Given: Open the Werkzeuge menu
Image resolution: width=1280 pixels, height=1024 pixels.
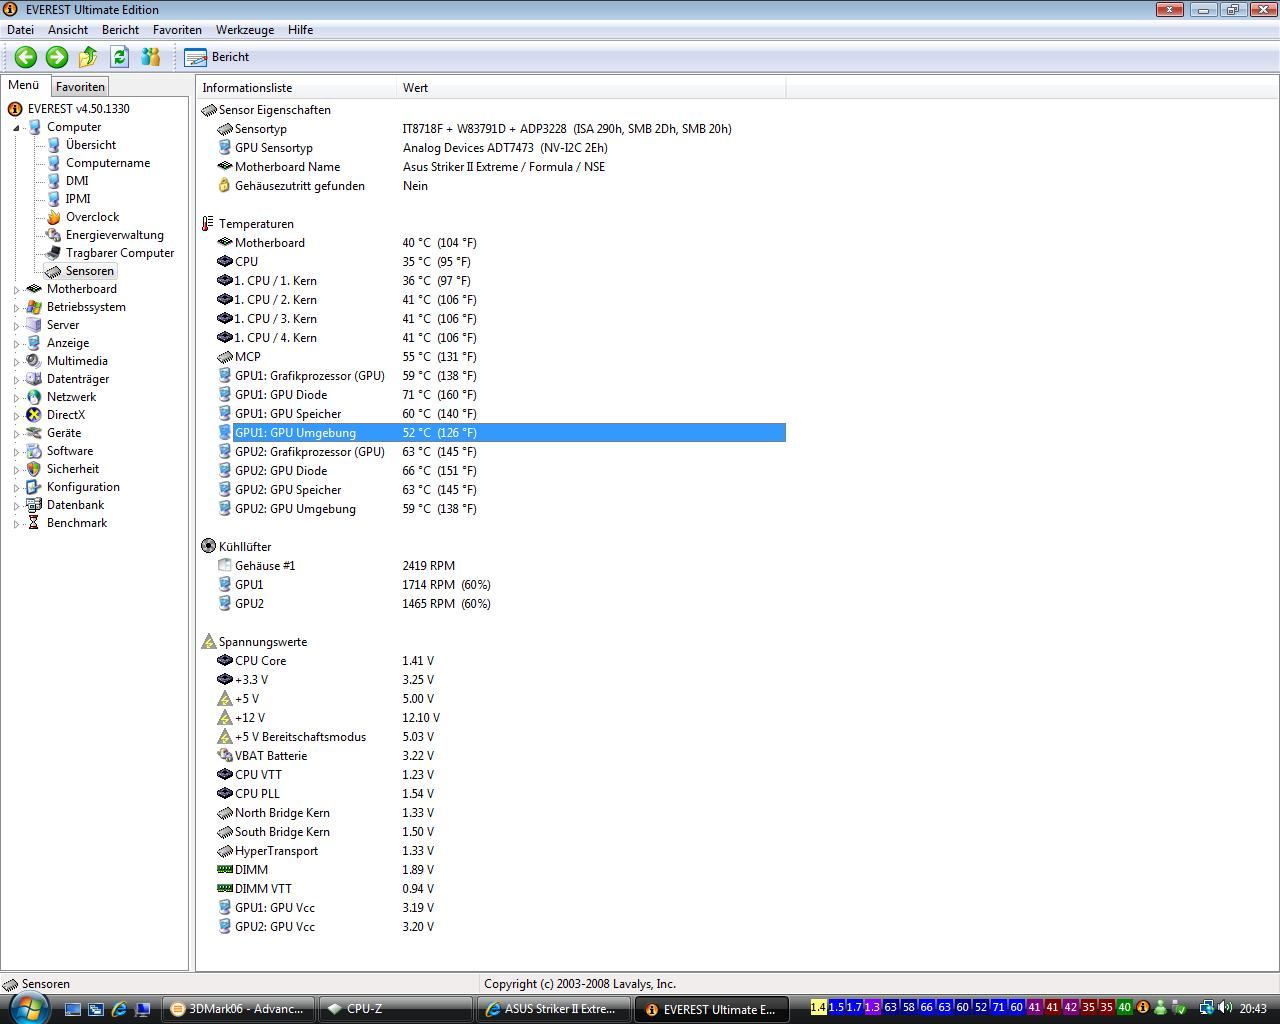Looking at the screenshot, I should coord(245,30).
